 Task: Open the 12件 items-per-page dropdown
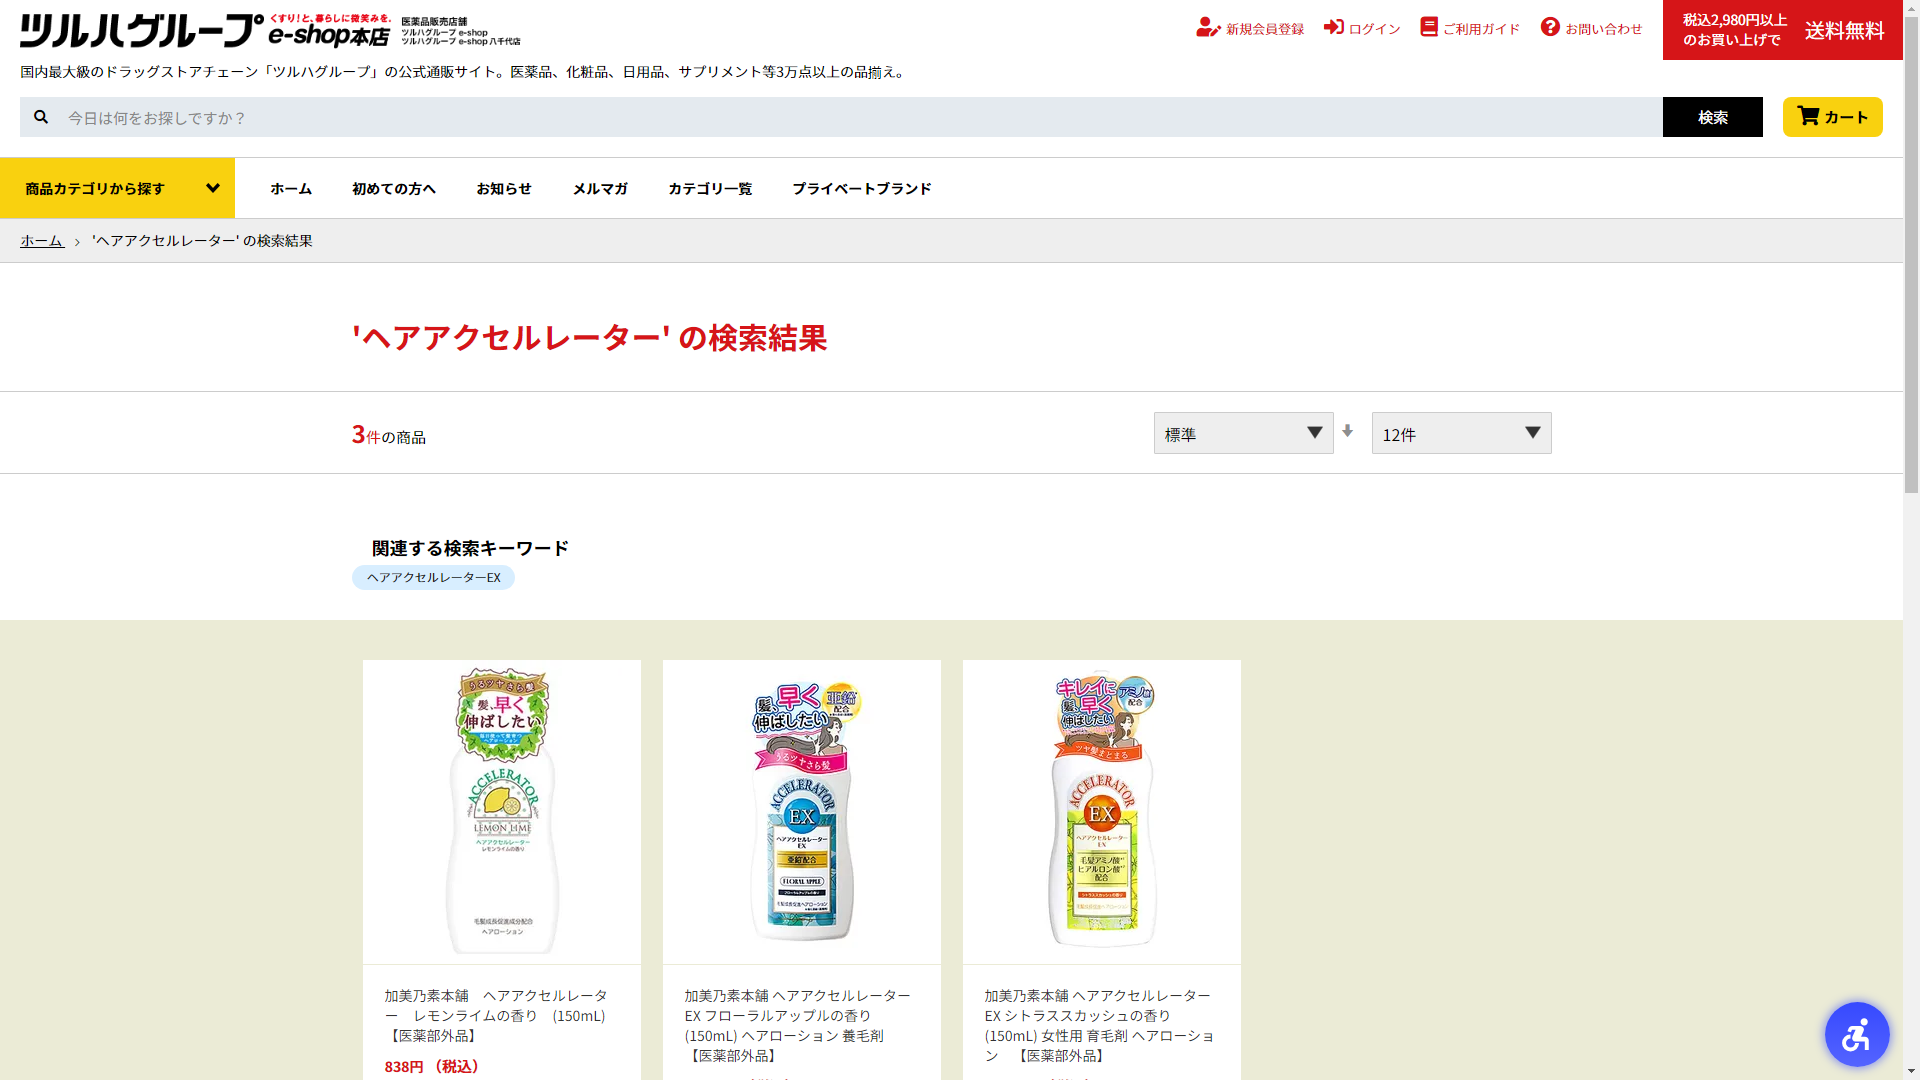coord(1461,433)
